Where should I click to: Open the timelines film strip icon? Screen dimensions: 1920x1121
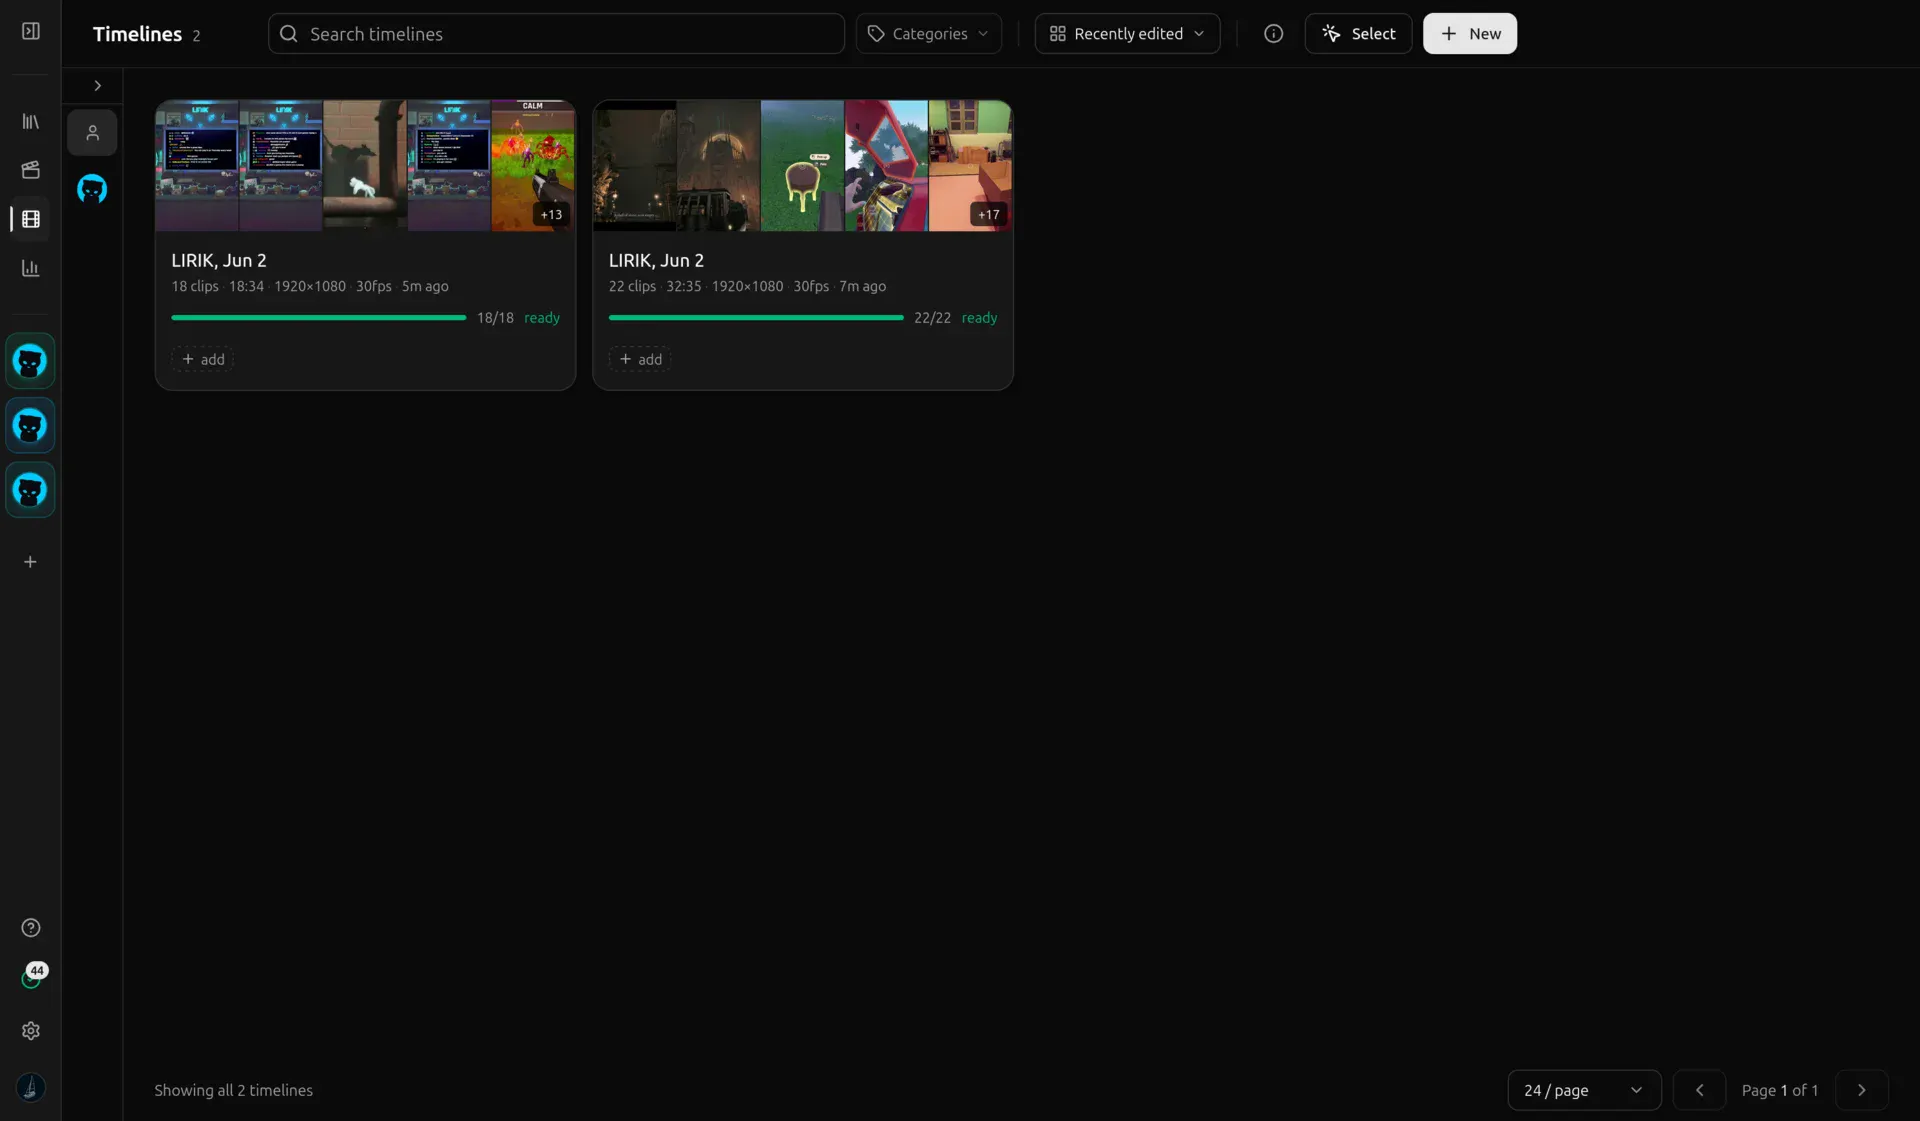(x=31, y=219)
